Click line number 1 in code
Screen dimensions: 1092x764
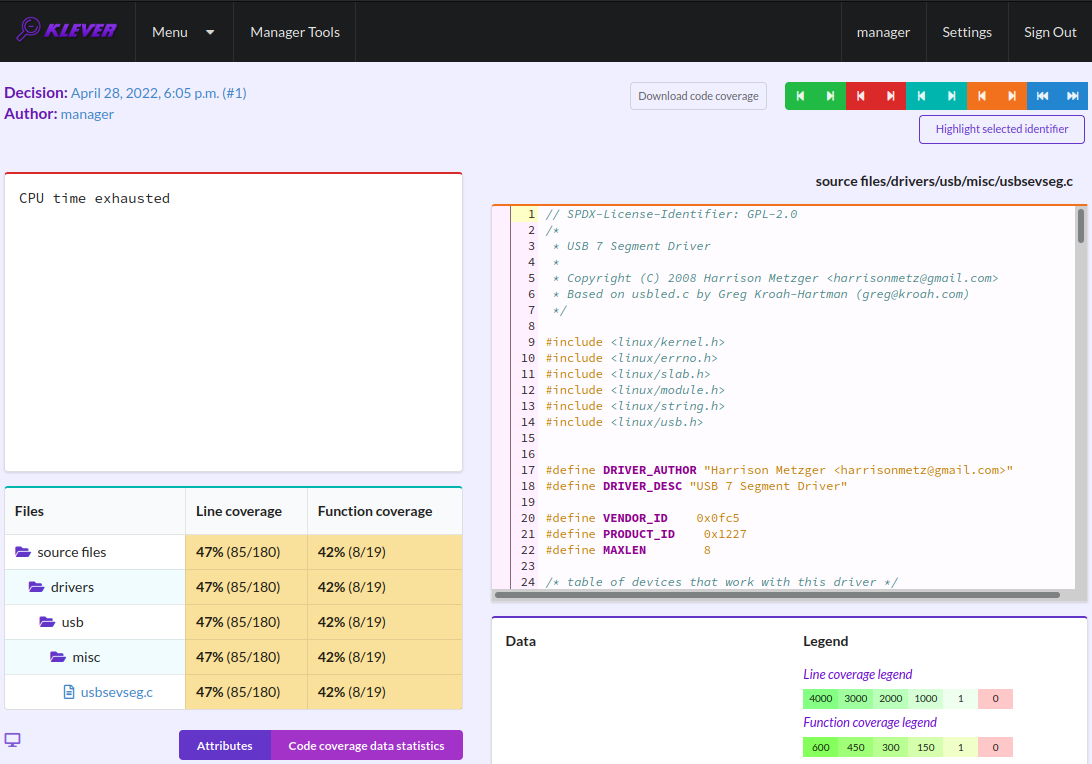coord(531,215)
